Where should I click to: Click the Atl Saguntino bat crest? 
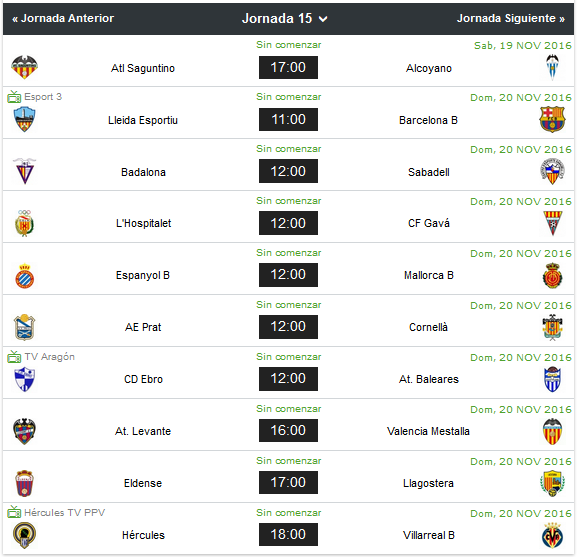coord(24,67)
